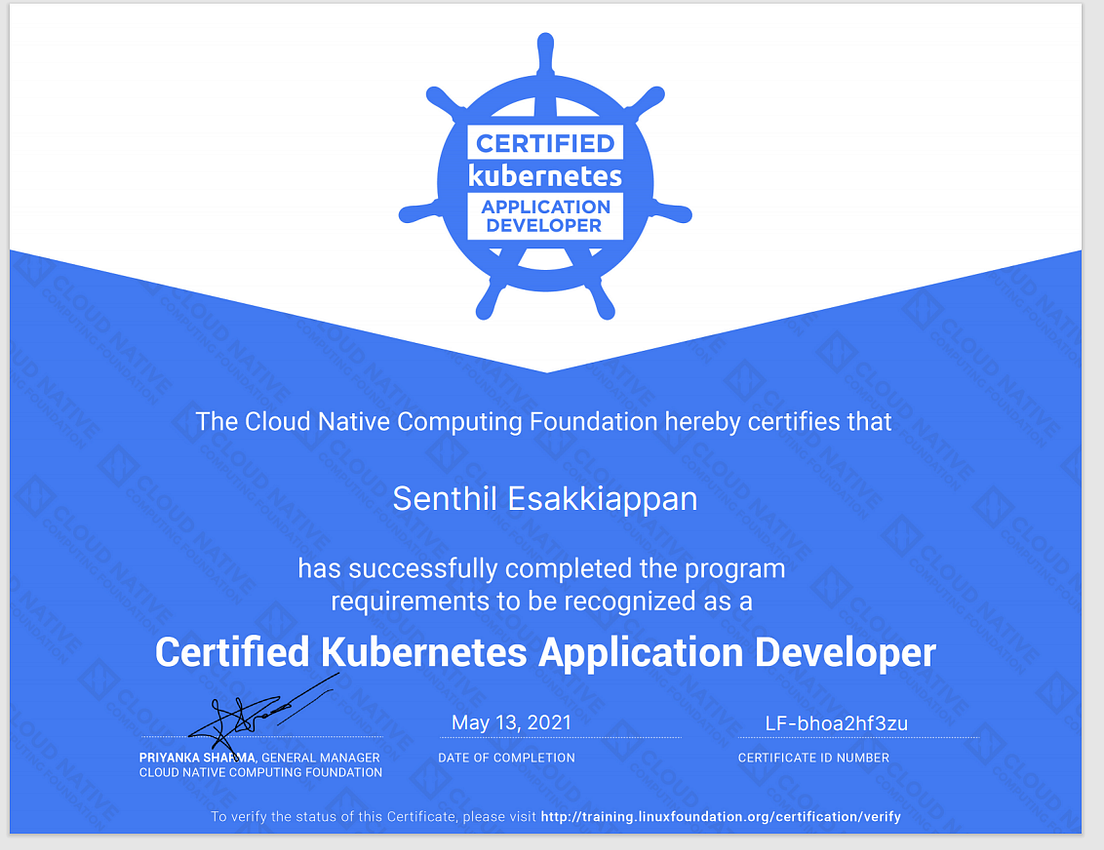Click the 'CERTIFICATE ID NUMBER' label
Image resolution: width=1104 pixels, height=850 pixels.
click(x=813, y=758)
